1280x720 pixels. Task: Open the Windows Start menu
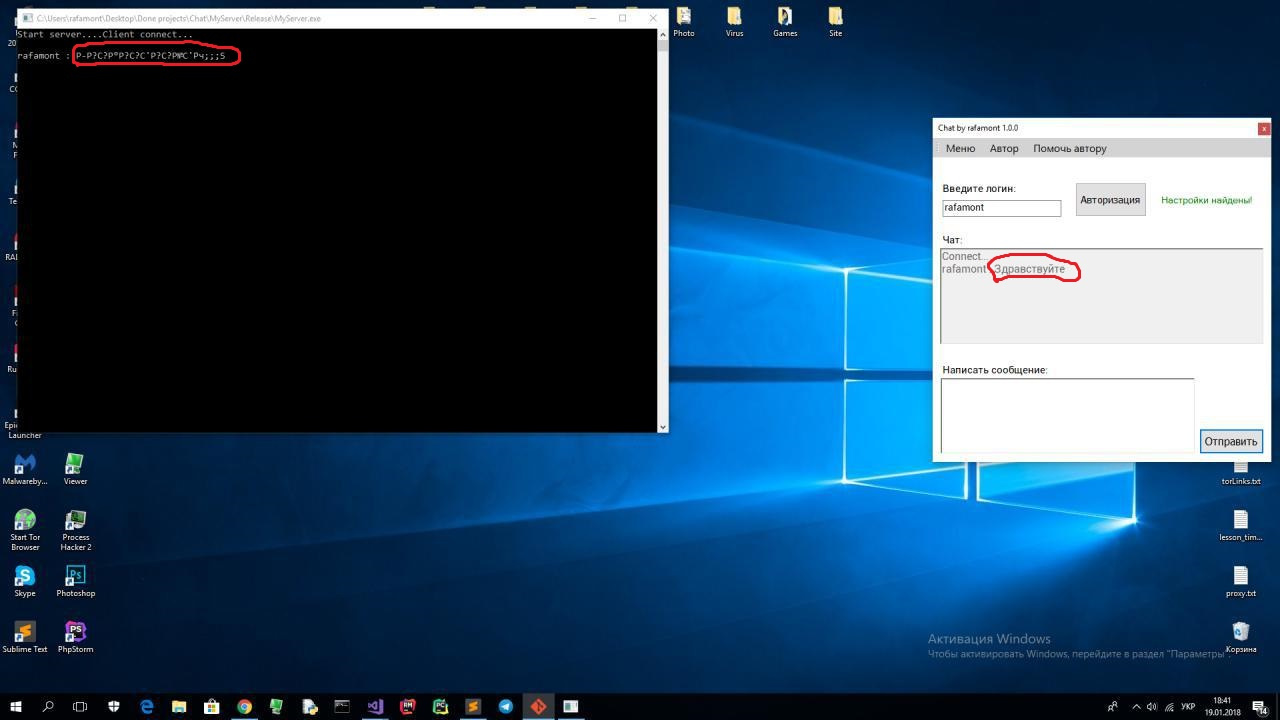click(15, 706)
